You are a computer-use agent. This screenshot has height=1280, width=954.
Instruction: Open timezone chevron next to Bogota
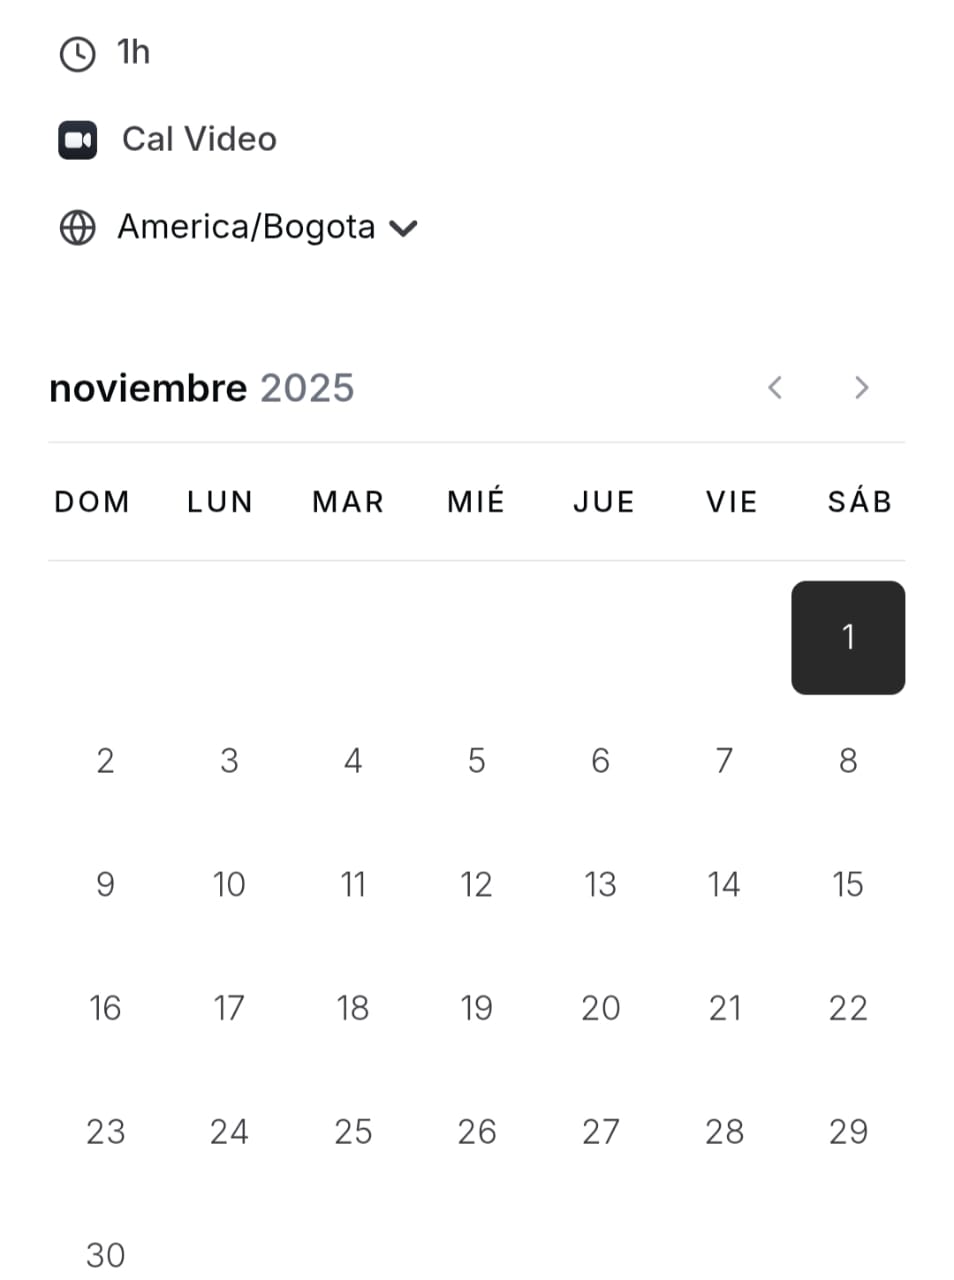tap(403, 229)
